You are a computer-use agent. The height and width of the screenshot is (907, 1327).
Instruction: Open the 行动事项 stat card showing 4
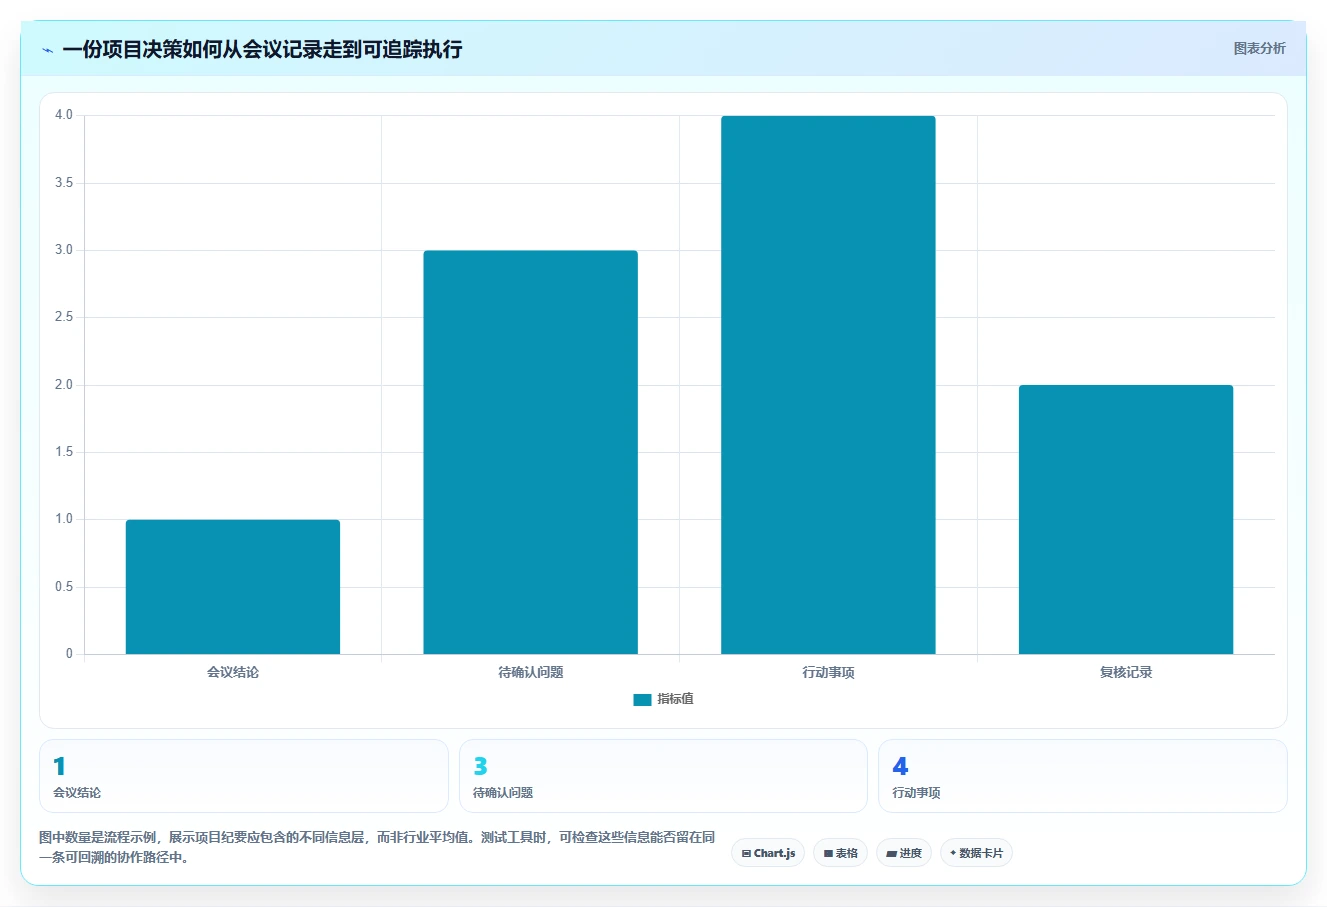click(x=1082, y=776)
